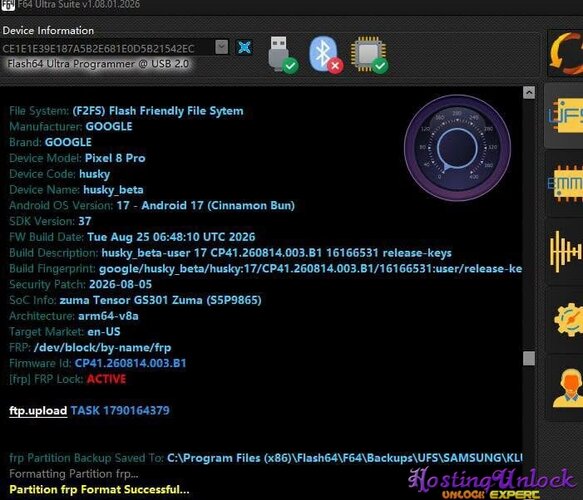This screenshot has height=500, width=583.
Task: Click the 'Pixel 8 Pro' device model value
Action: pyautogui.click(x=115, y=158)
